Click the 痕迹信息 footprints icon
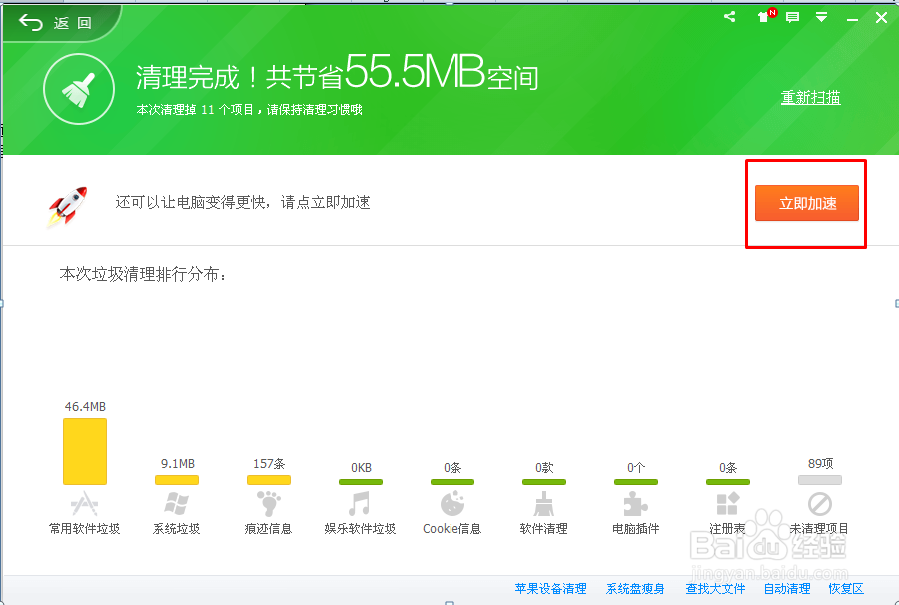The height and width of the screenshot is (605, 899). point(268,501)
